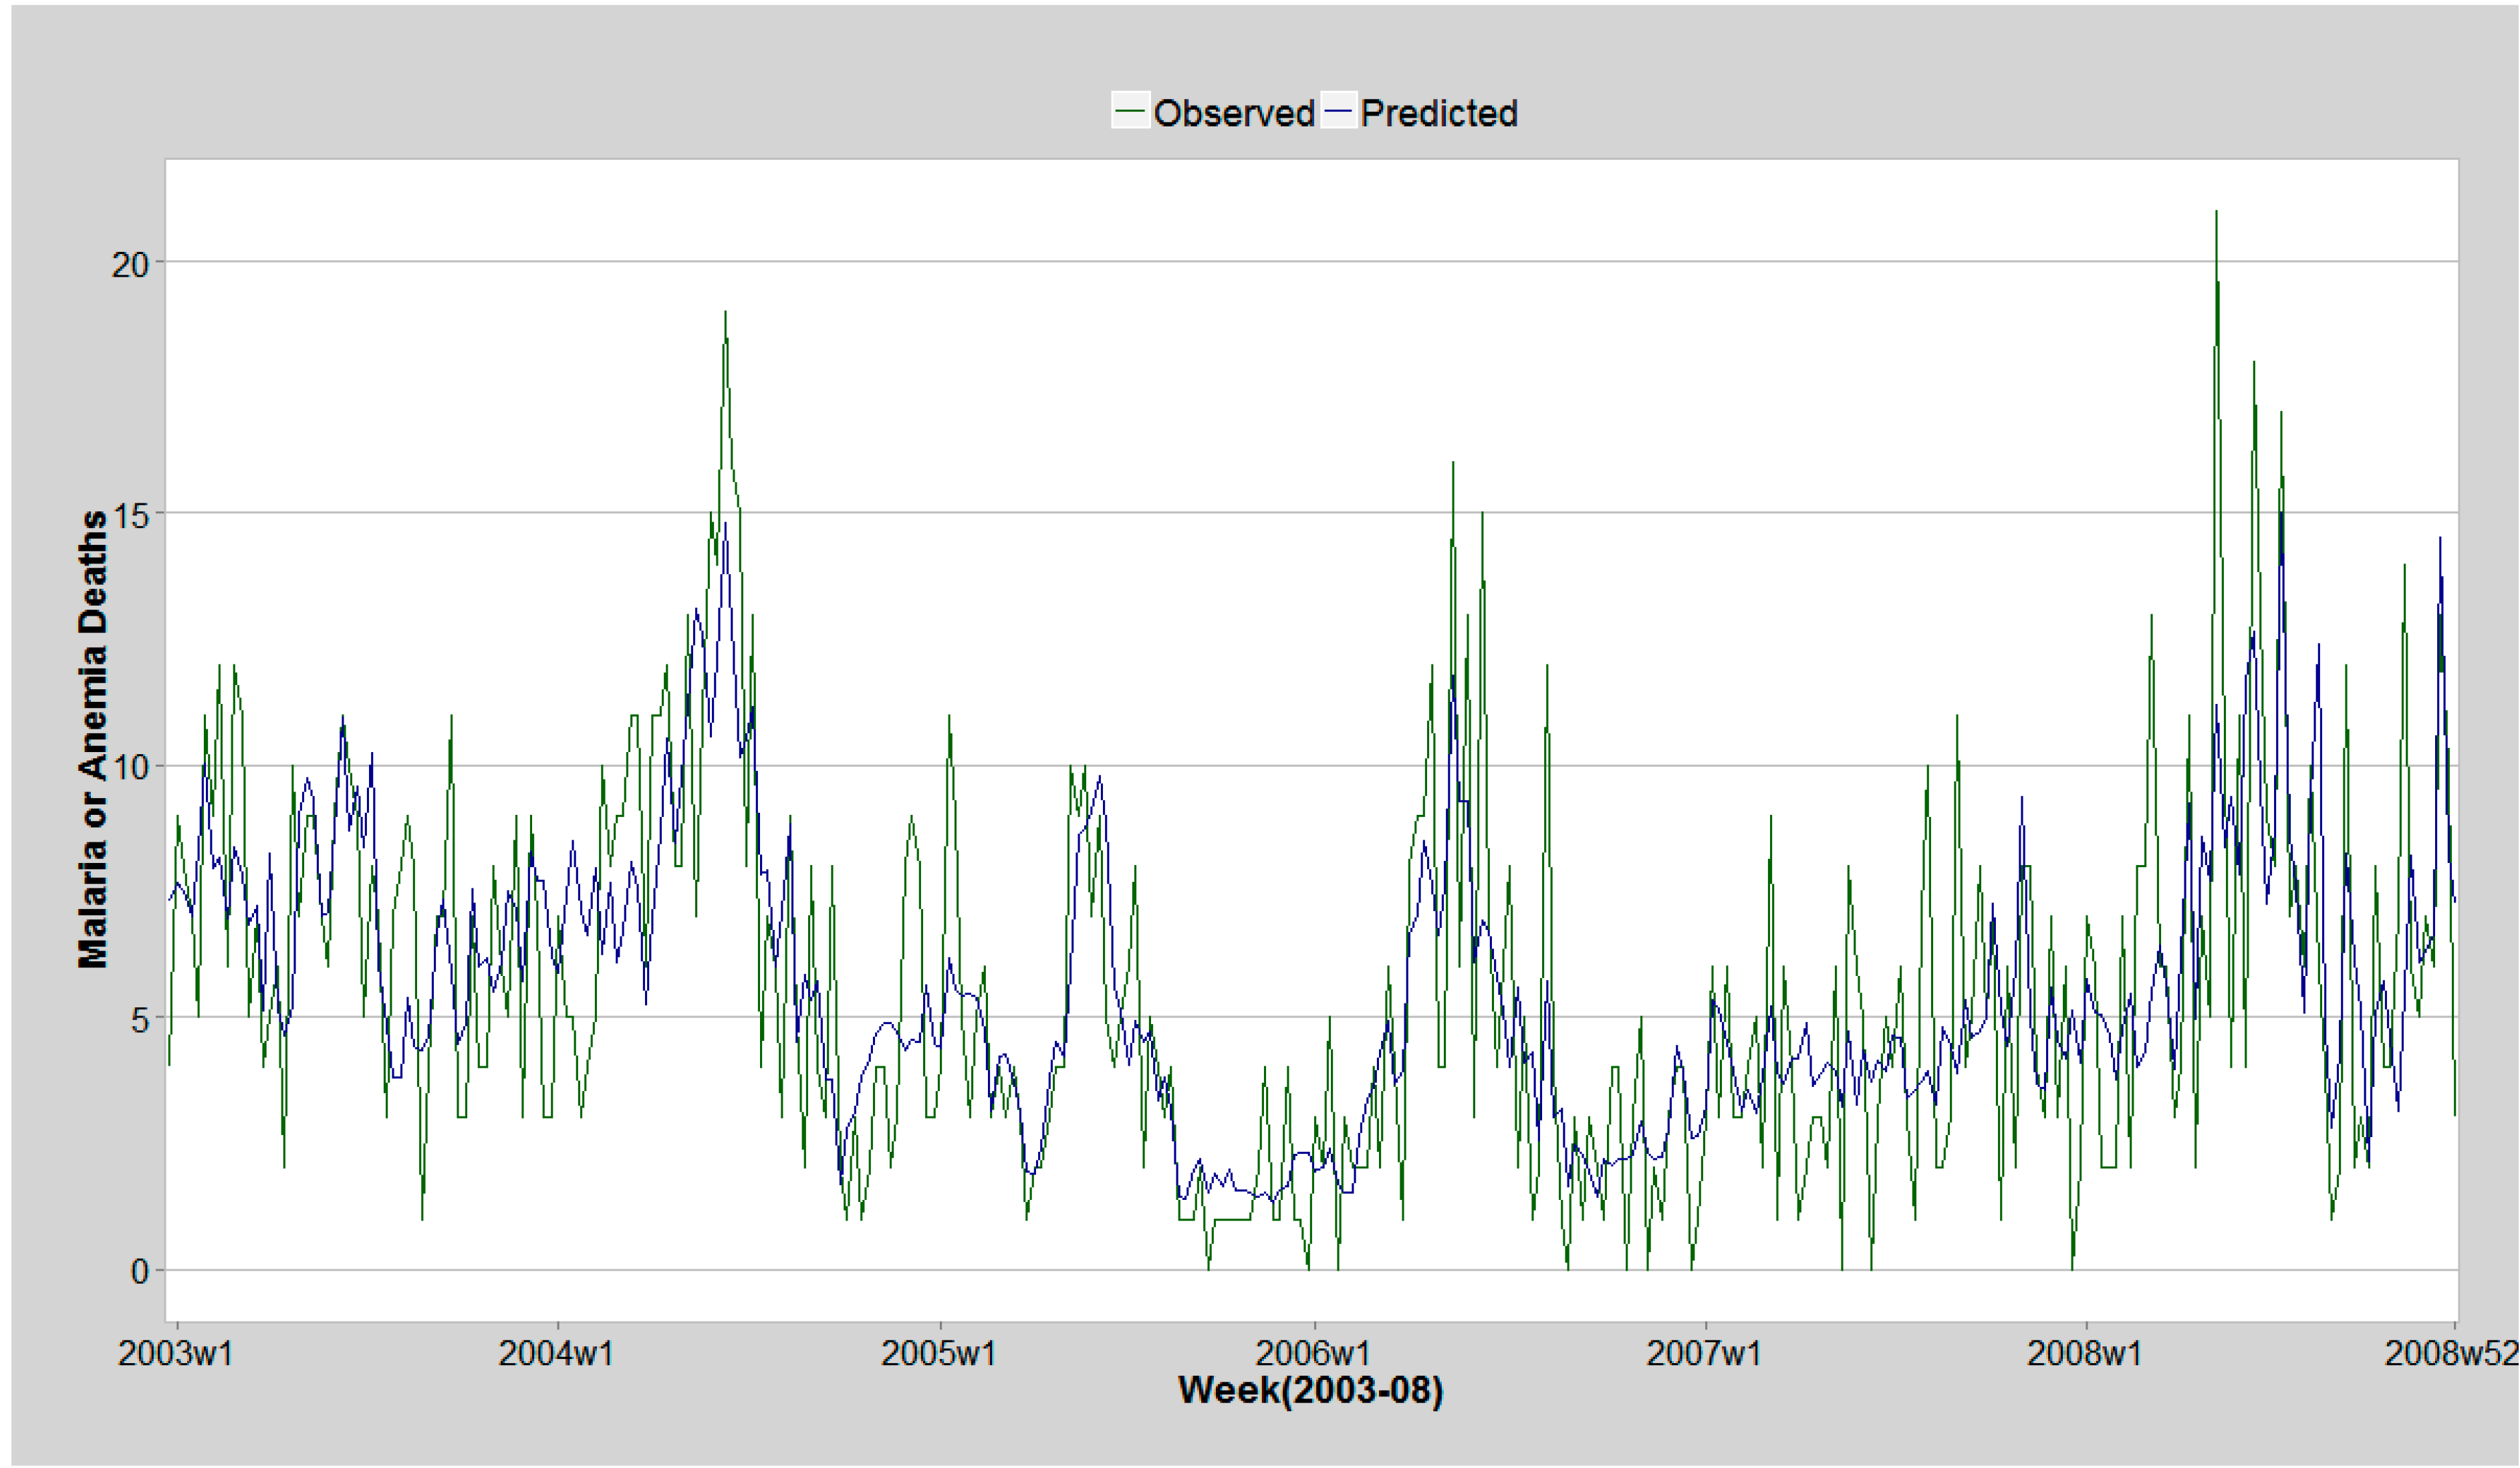The height and width of the screenshot is (1468, 2520).
Task: Click the Week(2003-08) x-axis title
Action: click(x=1310, y=1390)
